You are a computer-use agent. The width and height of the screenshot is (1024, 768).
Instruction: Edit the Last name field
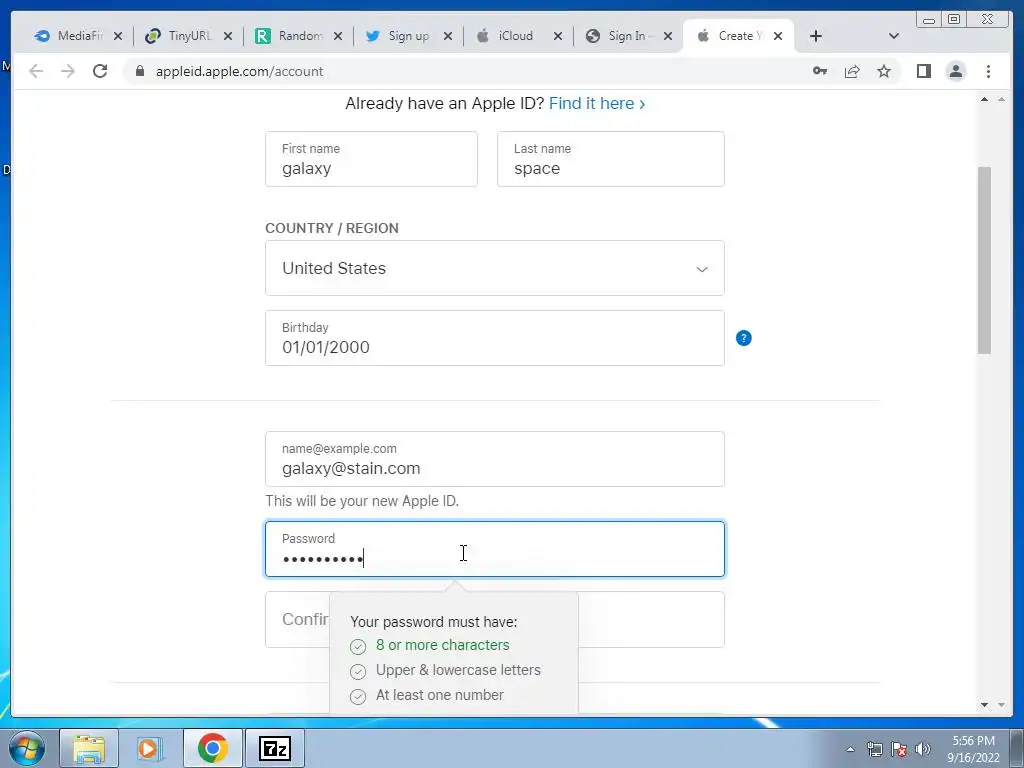(611, 159)
